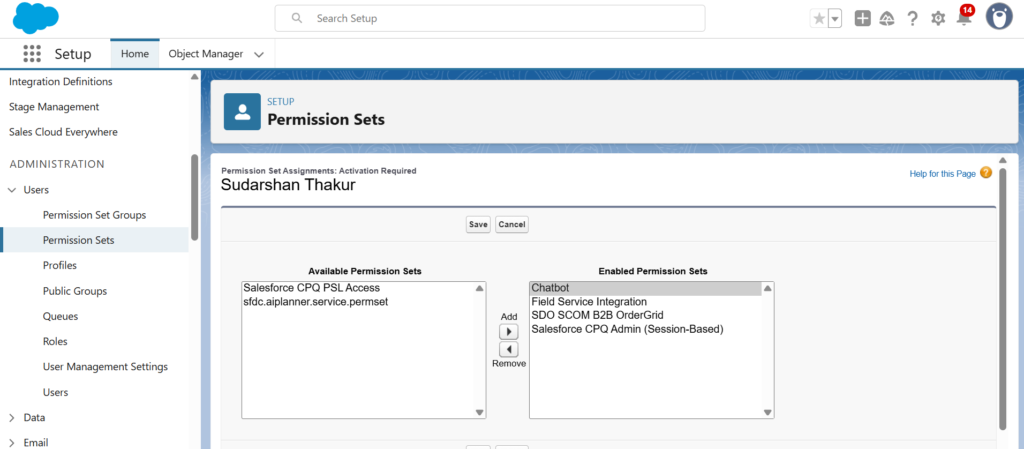Open the Favorites star icon
This screenshot has width=1024, height=449.
click(818, 19)
